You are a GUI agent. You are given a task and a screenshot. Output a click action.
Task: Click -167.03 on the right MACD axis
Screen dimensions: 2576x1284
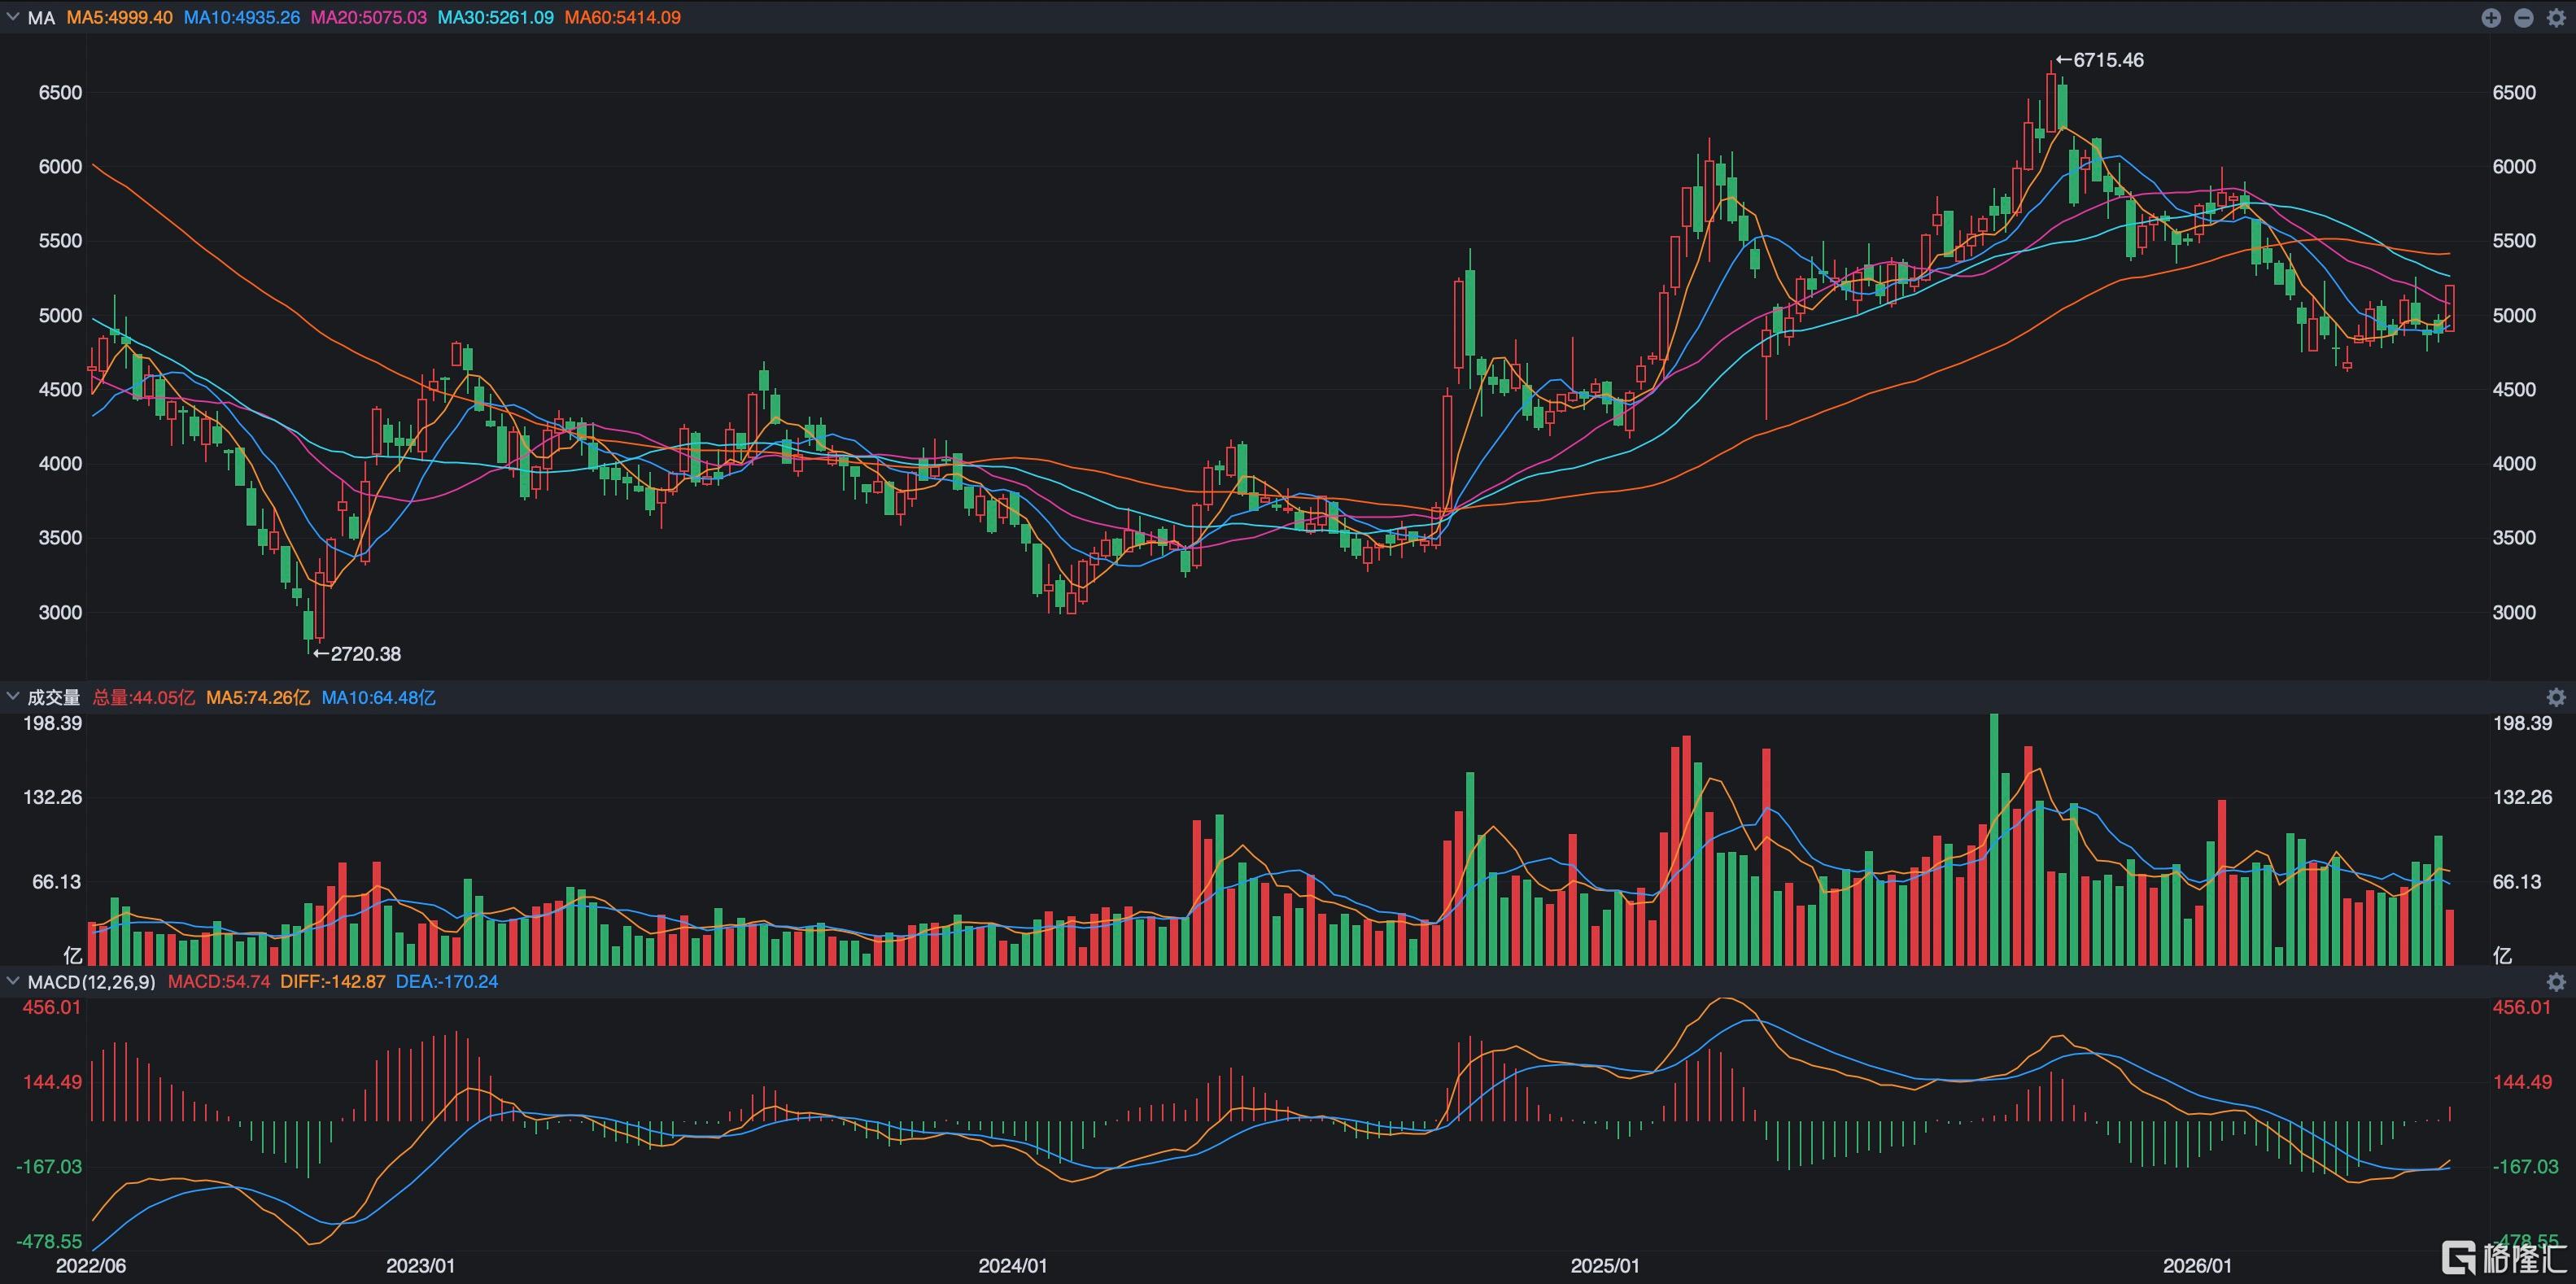click(x=2526, y=1166)
